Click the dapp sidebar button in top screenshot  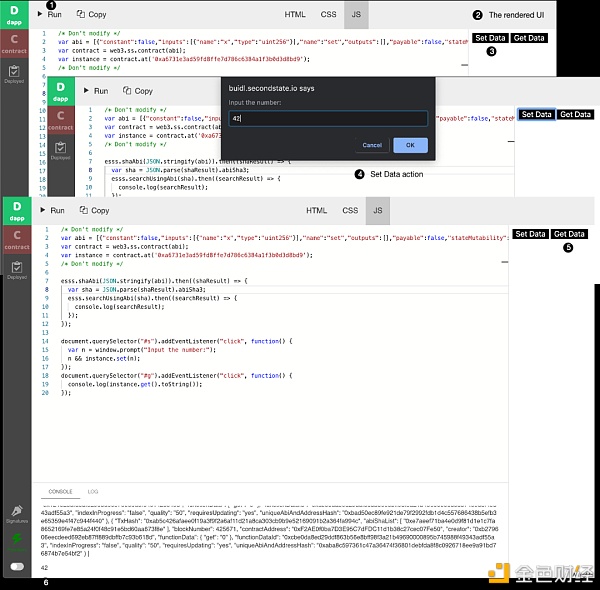(14, 15)
